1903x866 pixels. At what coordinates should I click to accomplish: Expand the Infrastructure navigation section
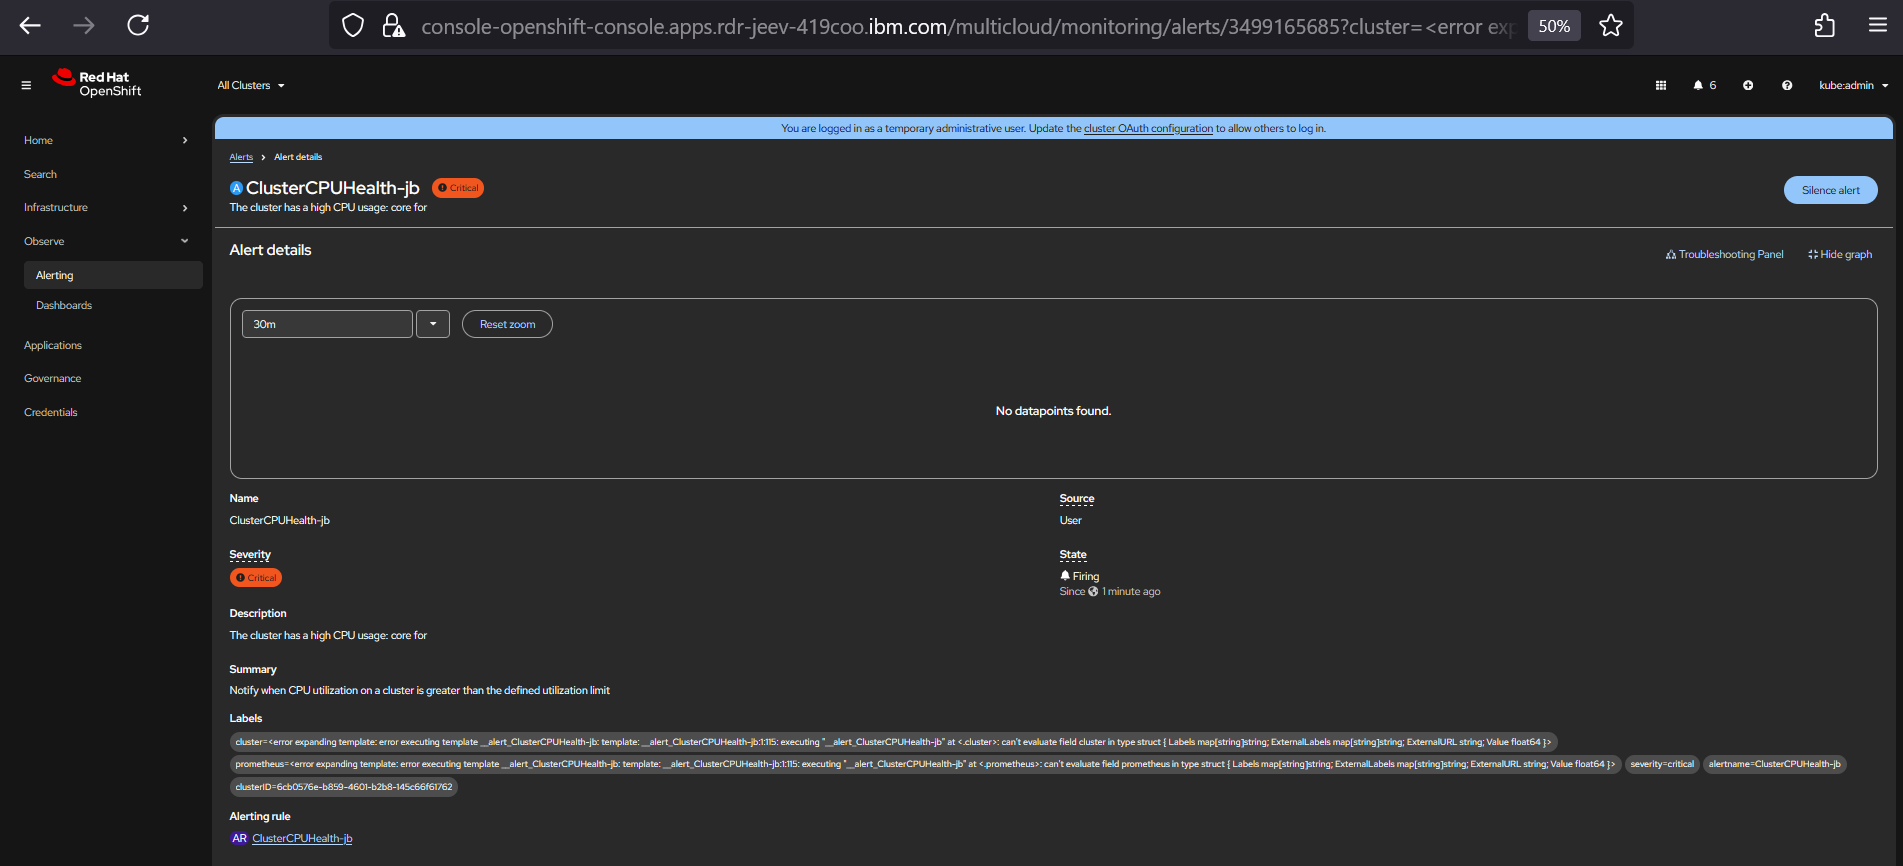[x=106, y=207]
